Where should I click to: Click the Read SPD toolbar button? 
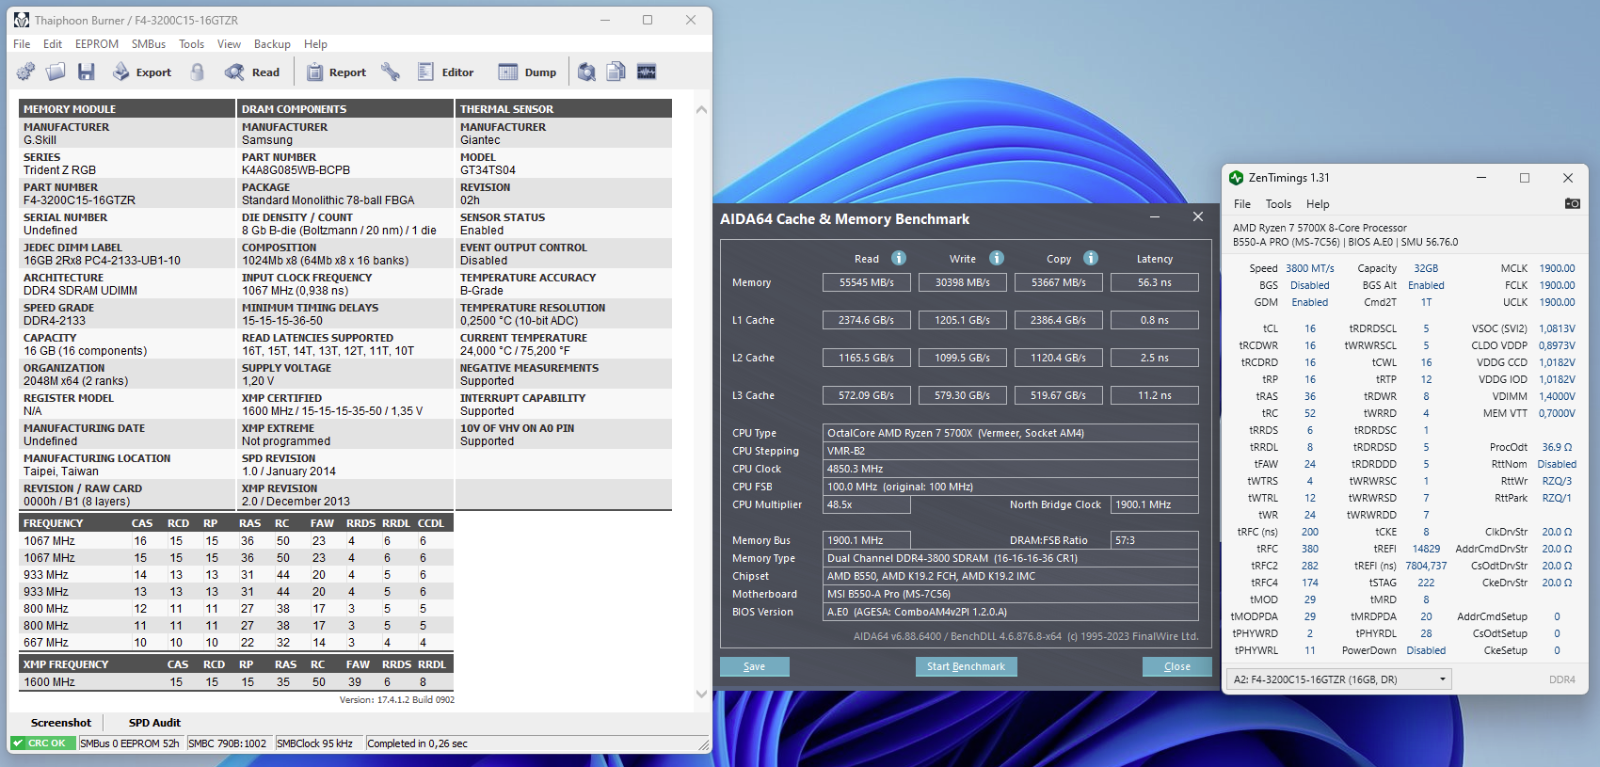253,72
